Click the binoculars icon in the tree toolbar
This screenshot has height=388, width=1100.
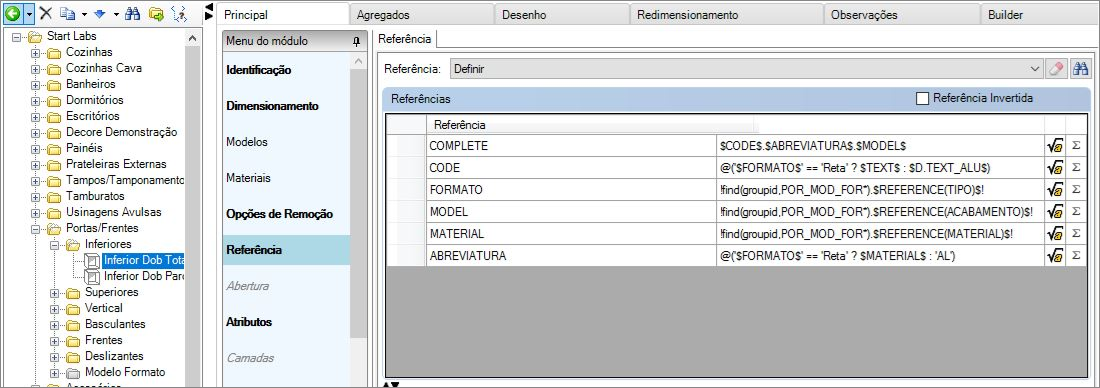(133, 13)
